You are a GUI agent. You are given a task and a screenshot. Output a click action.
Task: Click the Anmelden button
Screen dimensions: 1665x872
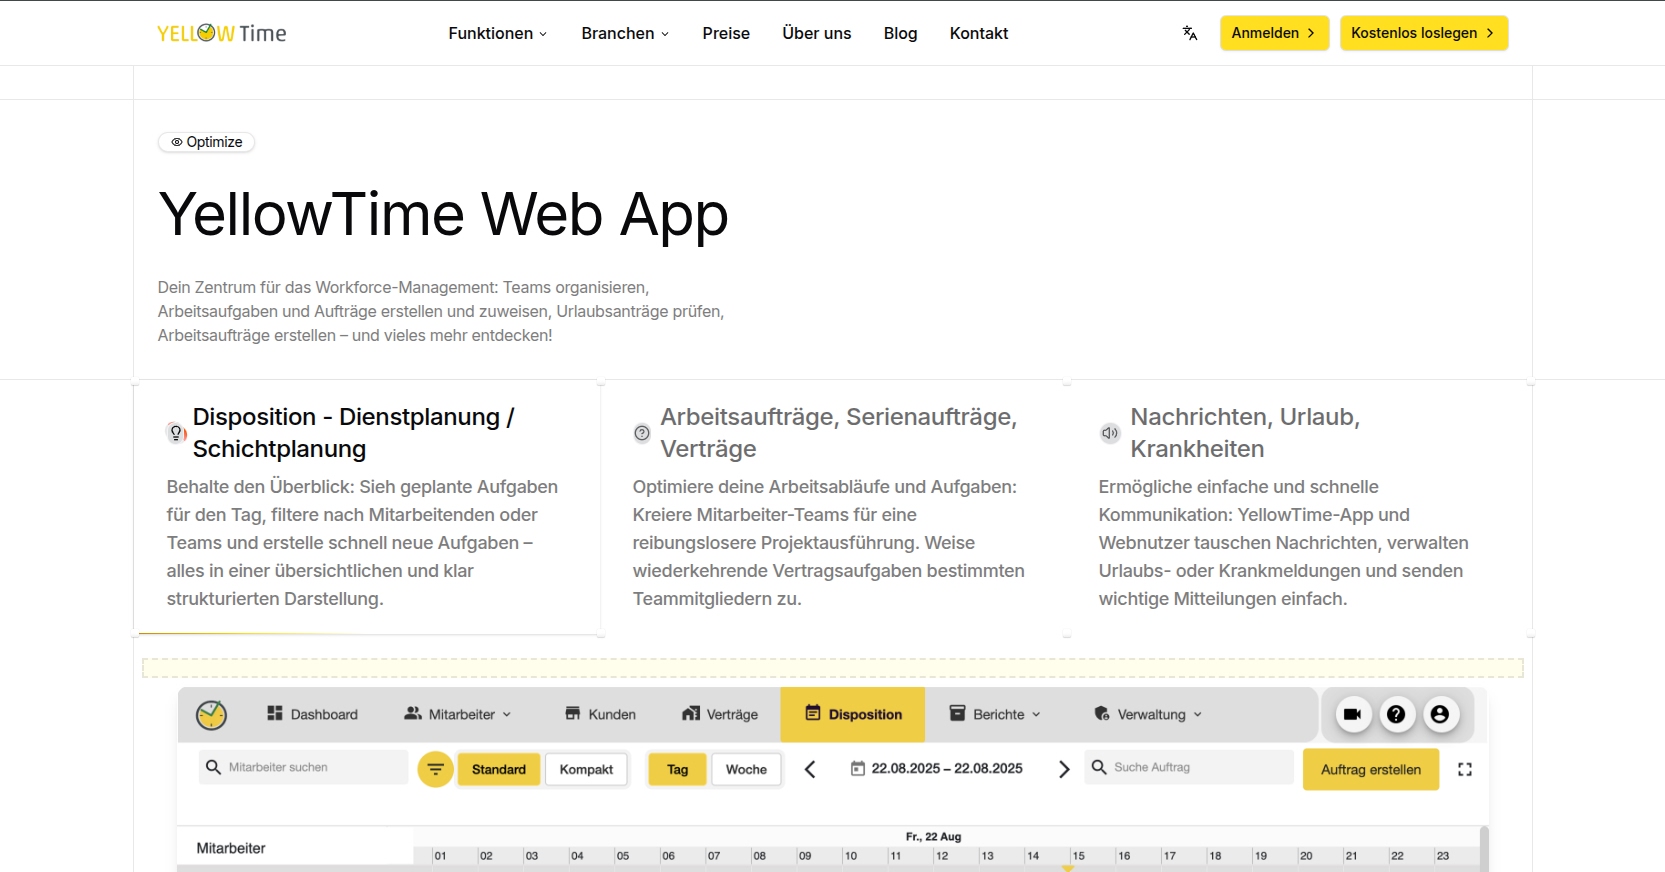(1274, 33)
